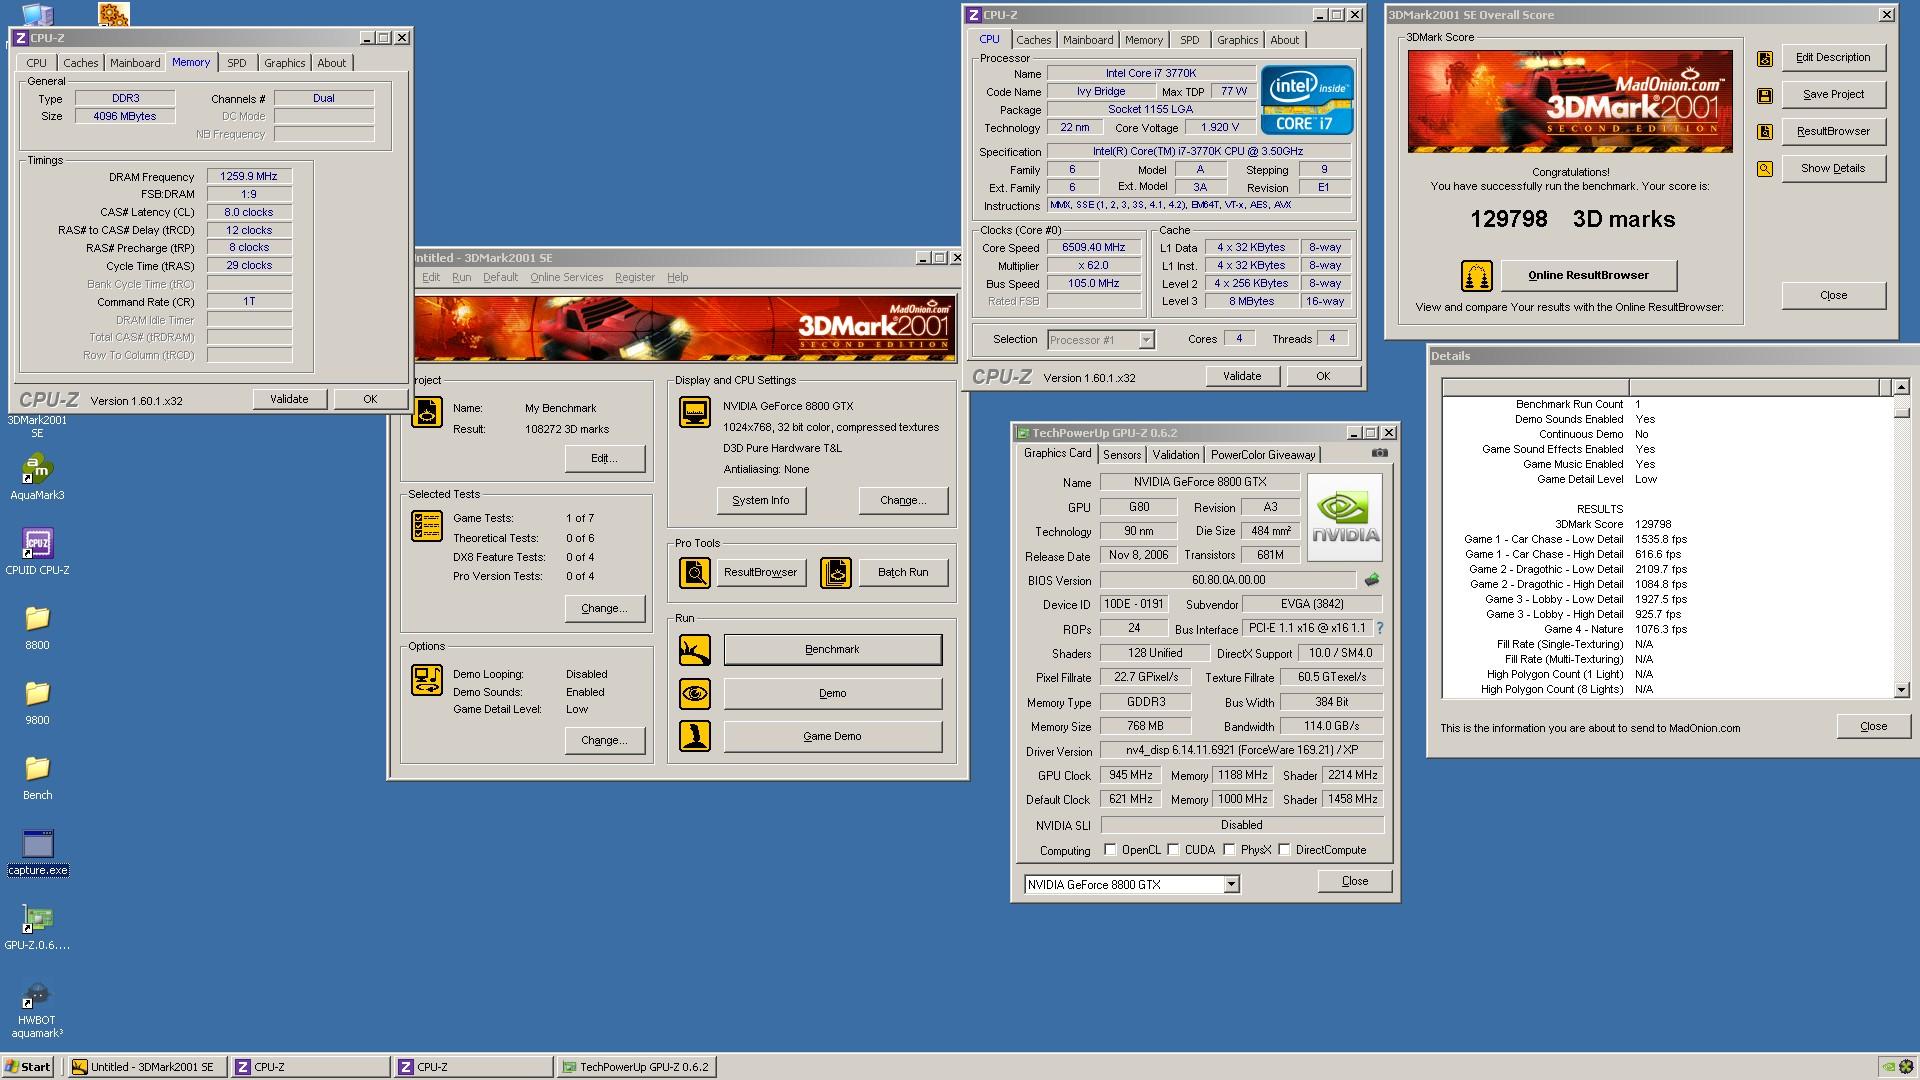This screenshot has height=1080, width=1920.
Task: Open the 9800 desktop folder
Action: pos(37,702)
